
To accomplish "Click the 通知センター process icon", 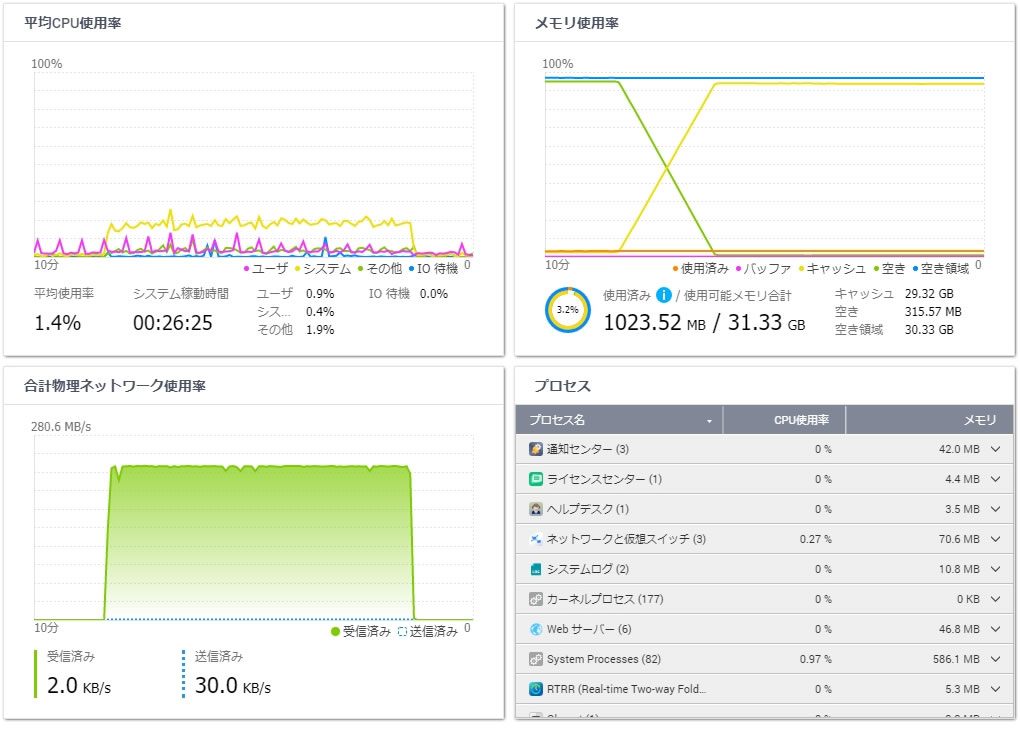I will 536,449.
